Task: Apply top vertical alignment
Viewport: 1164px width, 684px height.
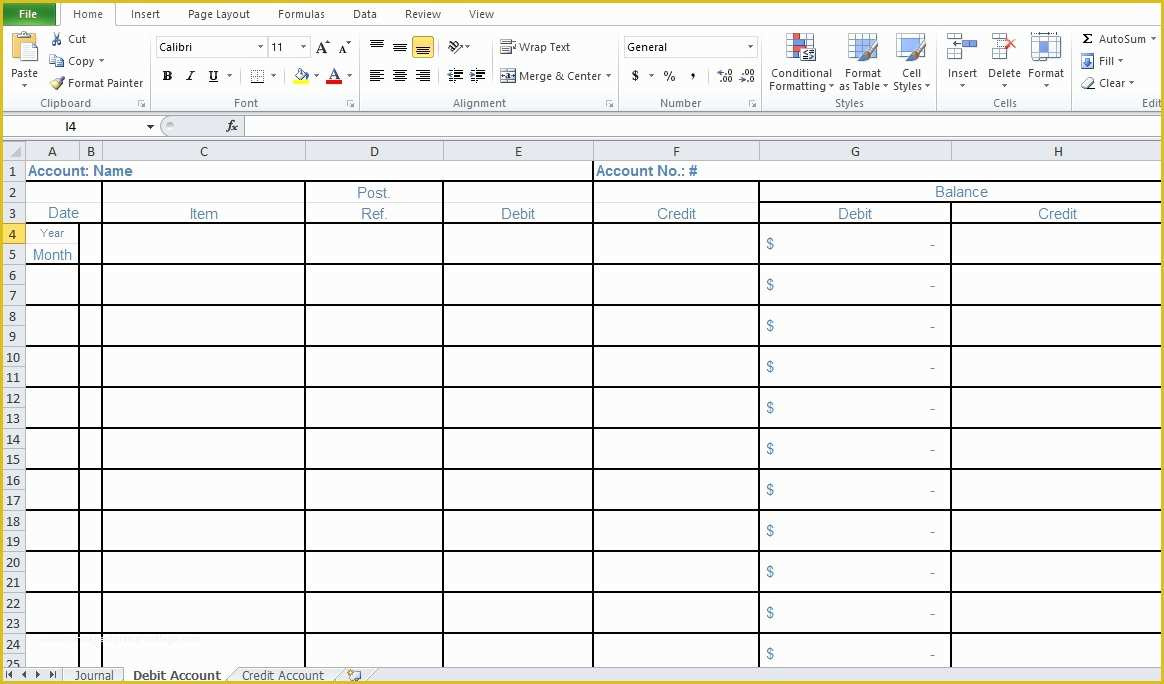Action: (377, 47)
